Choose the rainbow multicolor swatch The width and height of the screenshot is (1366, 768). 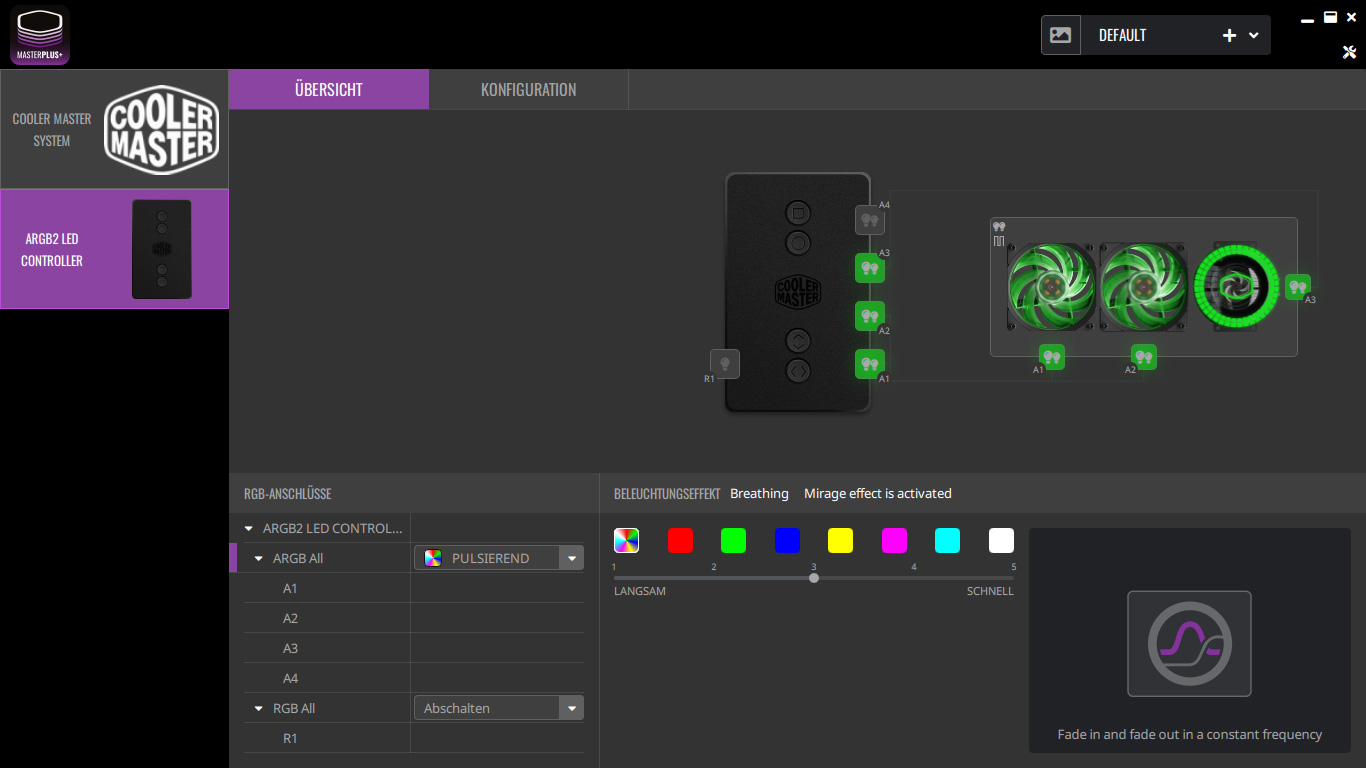[626, 541]
